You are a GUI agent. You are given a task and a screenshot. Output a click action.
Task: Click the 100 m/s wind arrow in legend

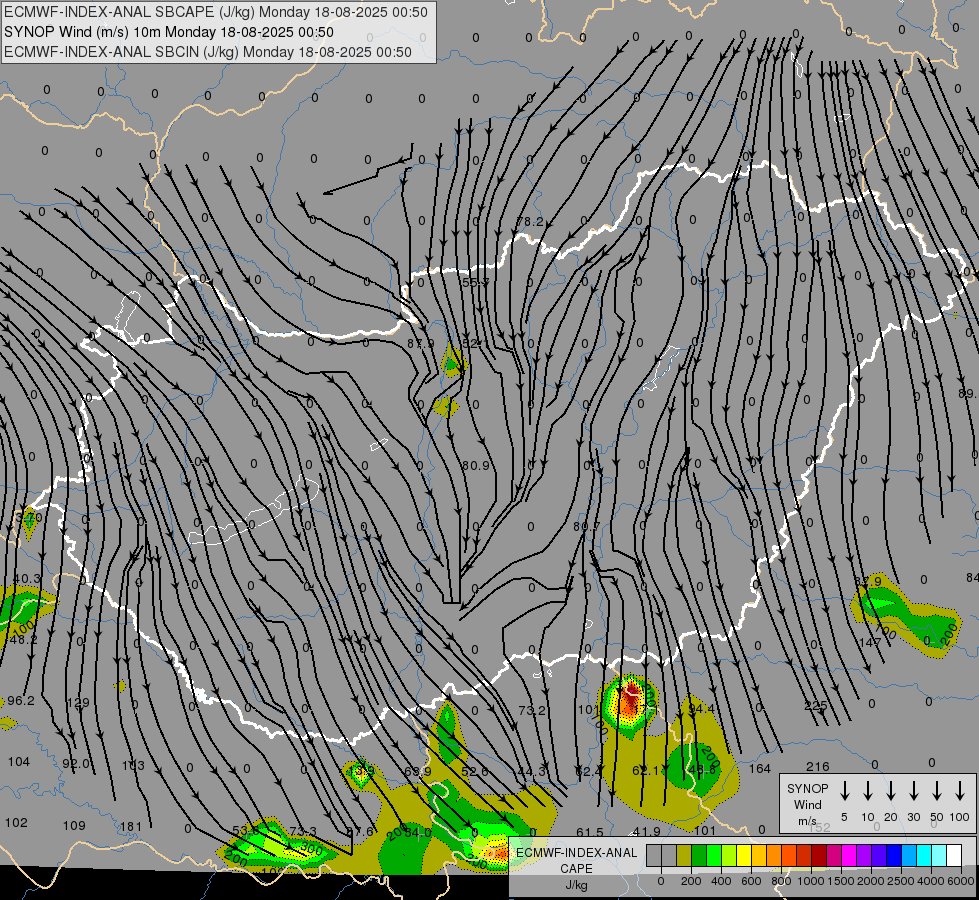point(960,791)
